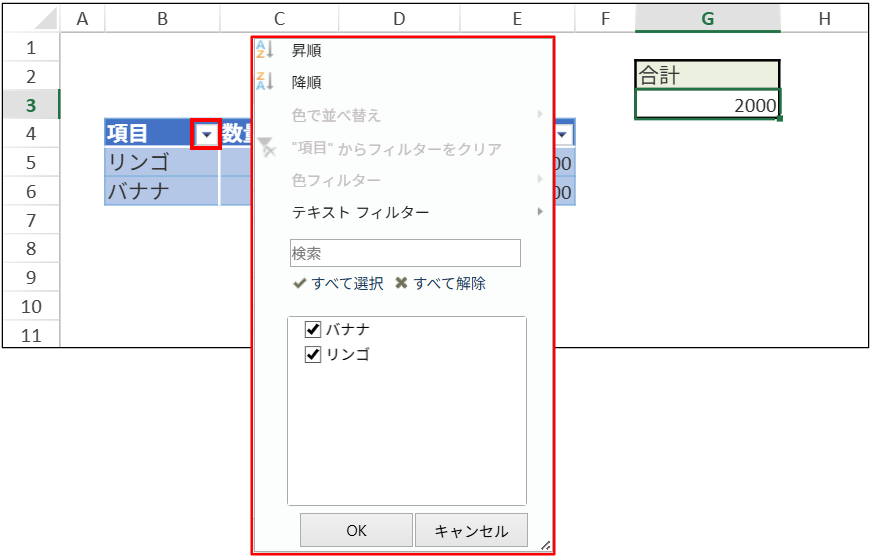Select the 合計 header cell
The image size is (872, 556).
[x=707, y=76]
